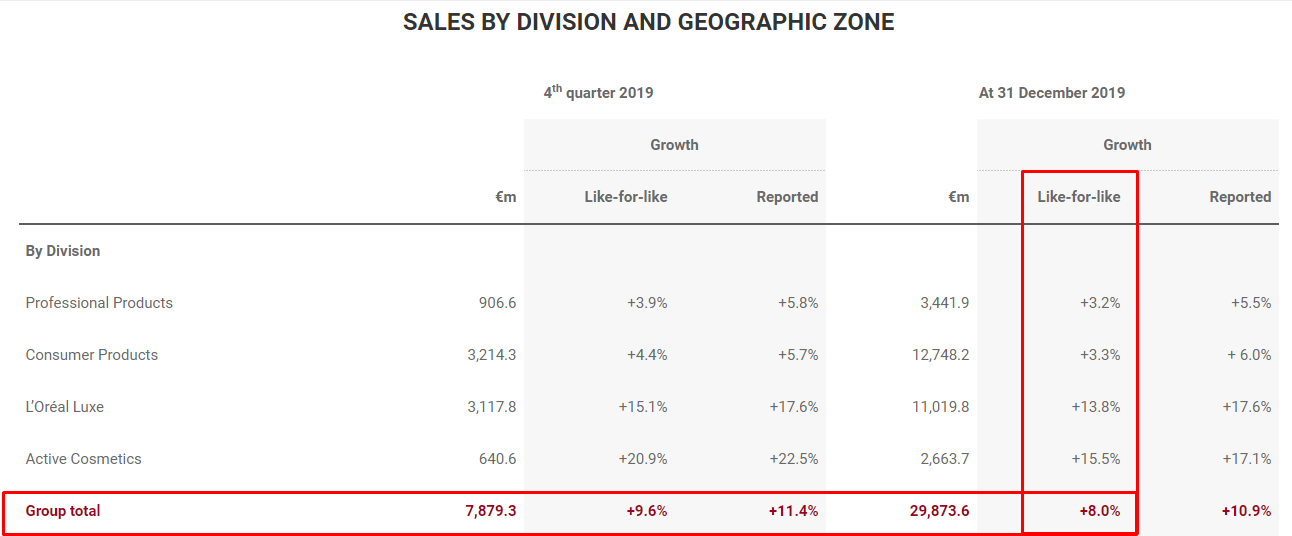The width and height of the screenshot is (1292, 536).
Task: Click the "Active Cosmetics" row label
Action: tap(84, 459)
